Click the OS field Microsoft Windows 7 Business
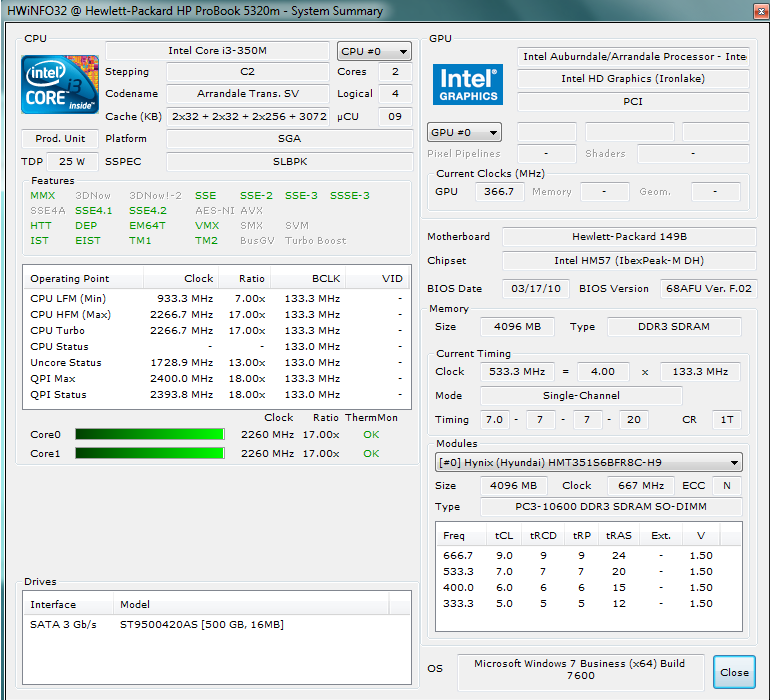 [580, 670]
